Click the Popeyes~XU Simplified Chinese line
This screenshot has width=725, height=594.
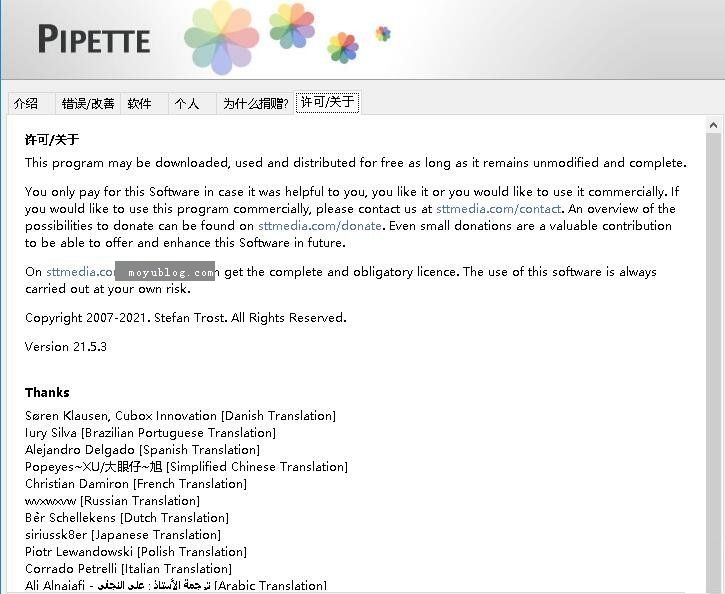[x=186, y=467]
